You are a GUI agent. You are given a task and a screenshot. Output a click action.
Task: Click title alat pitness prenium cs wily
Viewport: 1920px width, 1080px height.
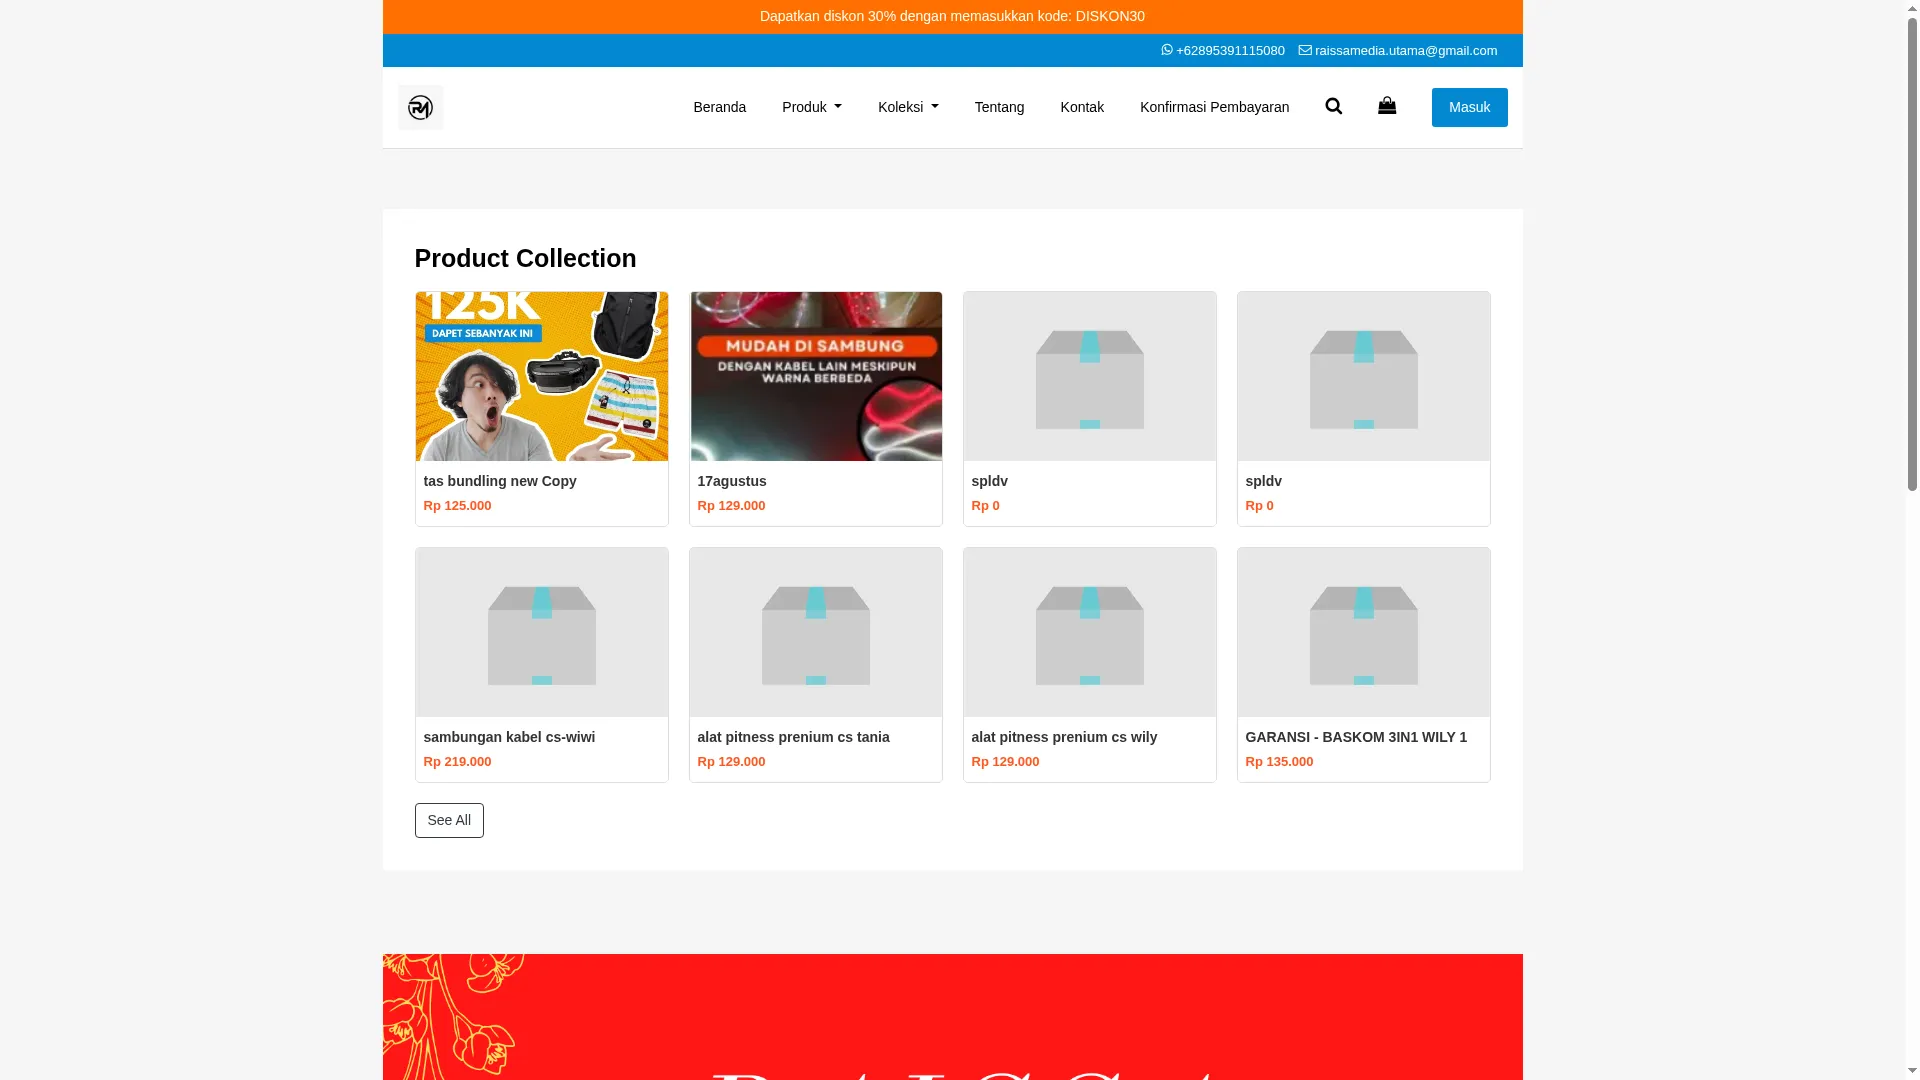click(x=1064, y=737)
